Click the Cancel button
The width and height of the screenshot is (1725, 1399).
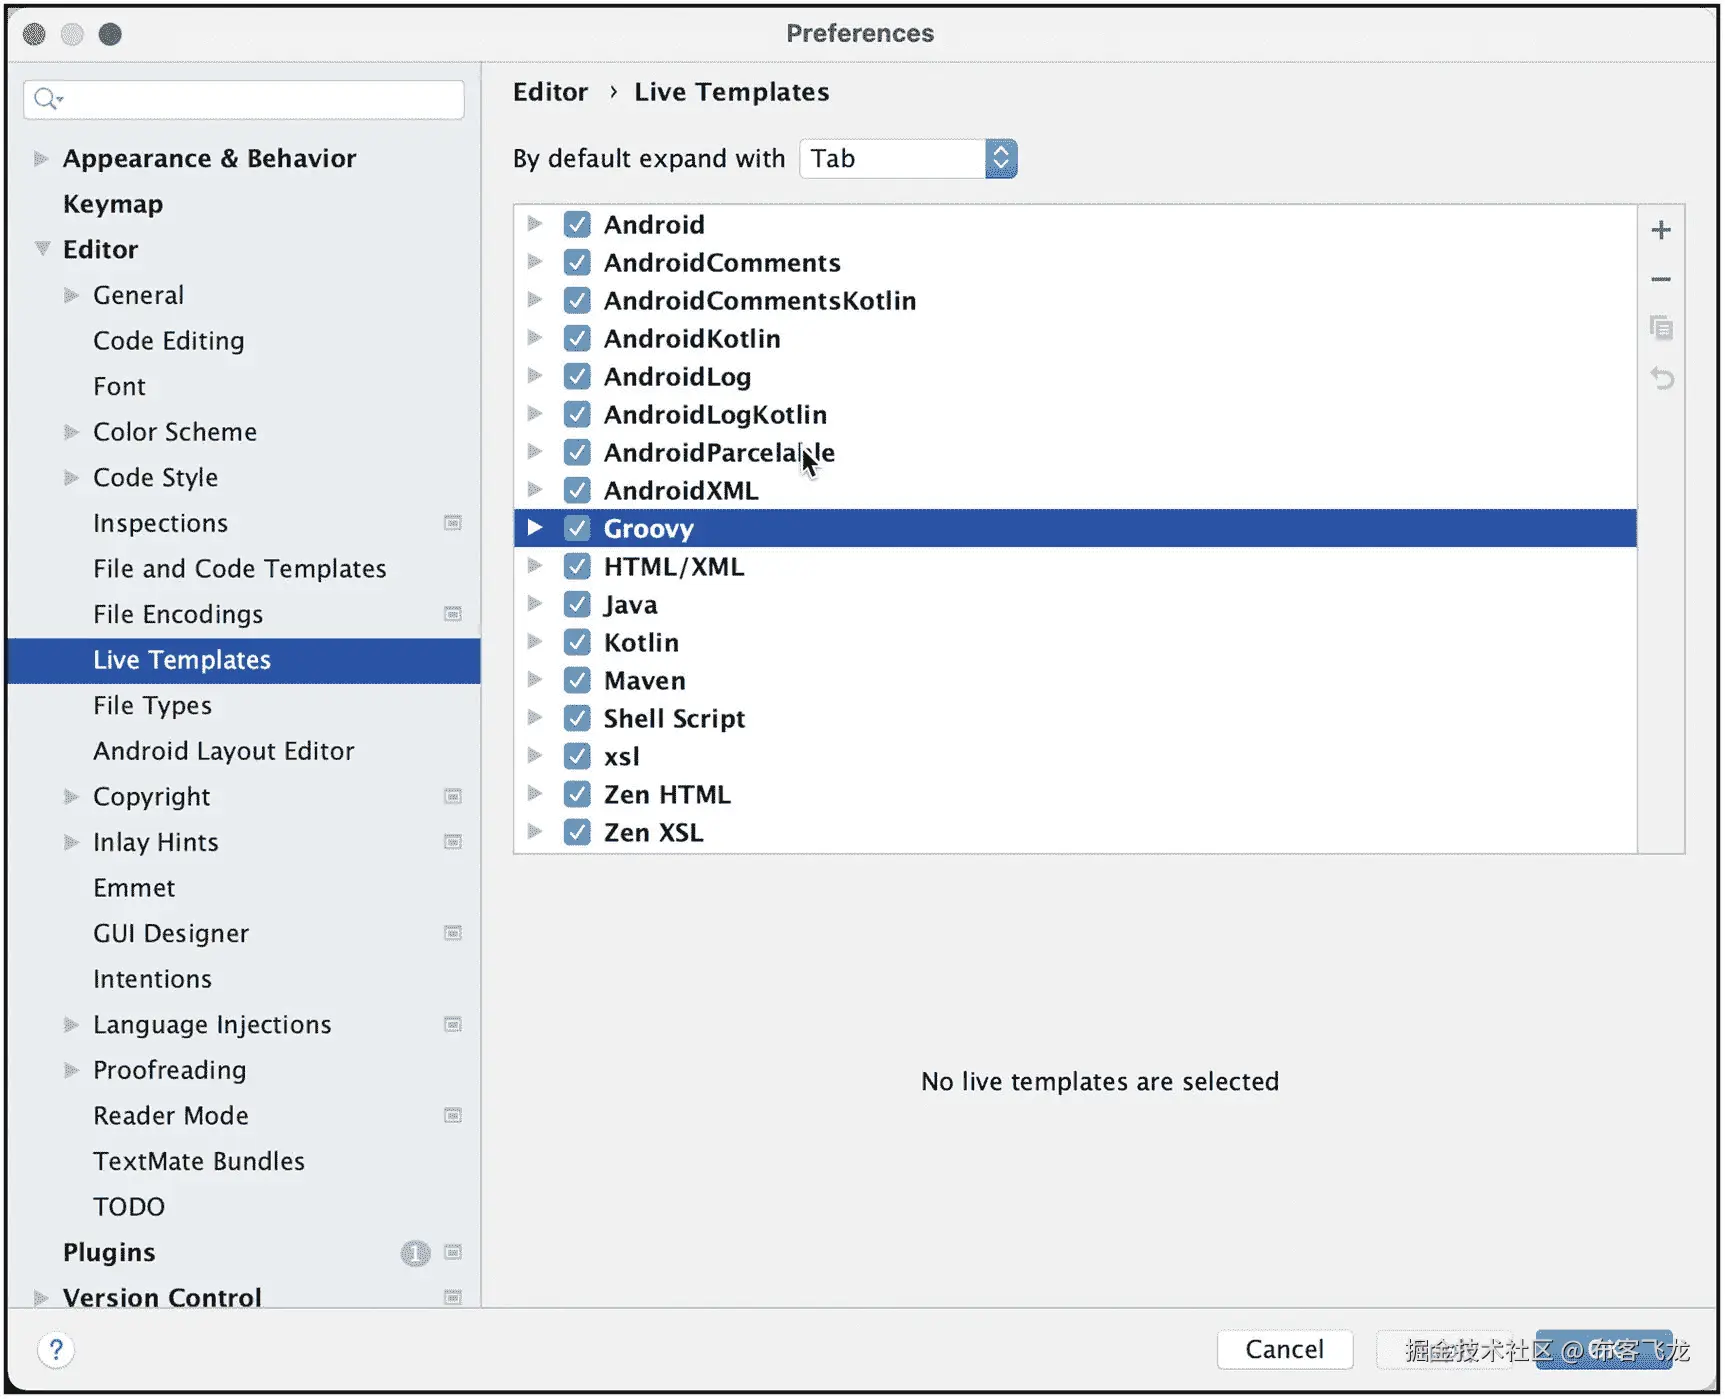[1284, 1349]
